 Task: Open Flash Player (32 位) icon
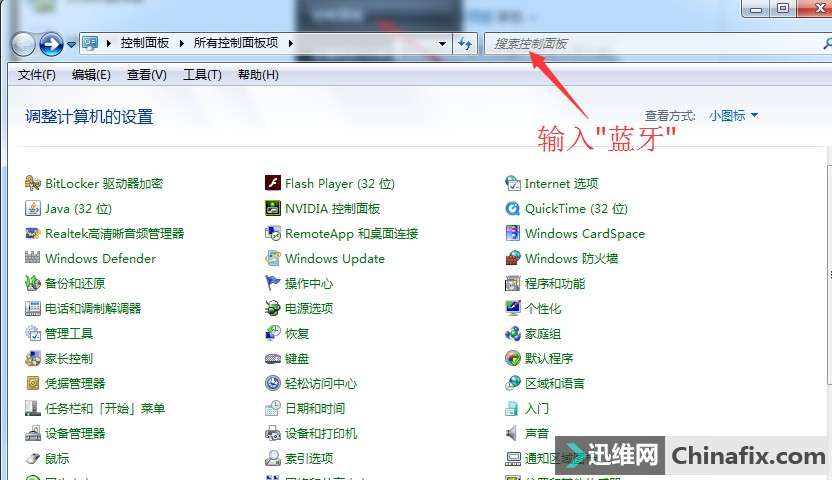(x=273, y=184)
